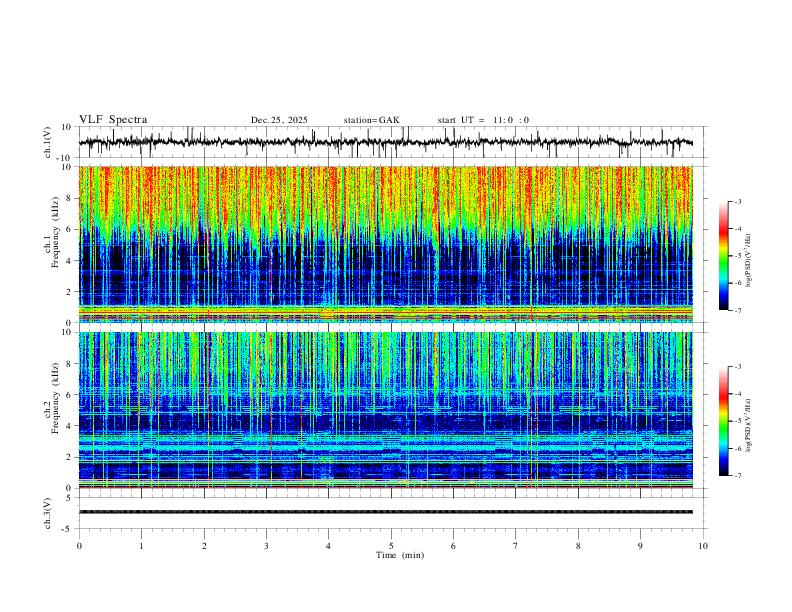The image size is (792, 612).
Task: Click the ch.1 spectrogram colorbar
Action: (x=723, y=256)
